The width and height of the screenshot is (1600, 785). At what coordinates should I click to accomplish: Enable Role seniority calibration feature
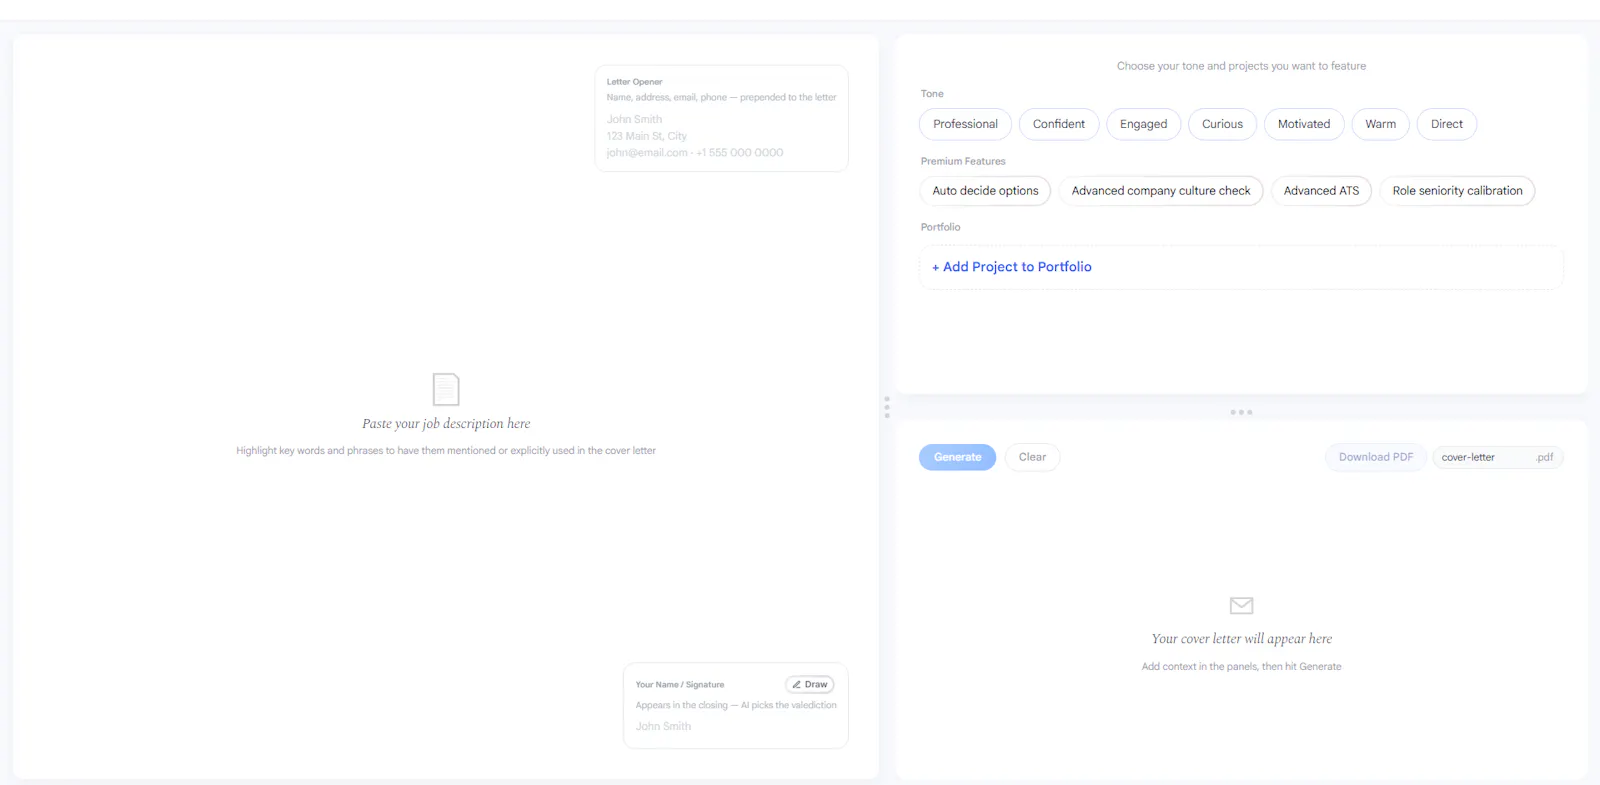coord(1457,191)
